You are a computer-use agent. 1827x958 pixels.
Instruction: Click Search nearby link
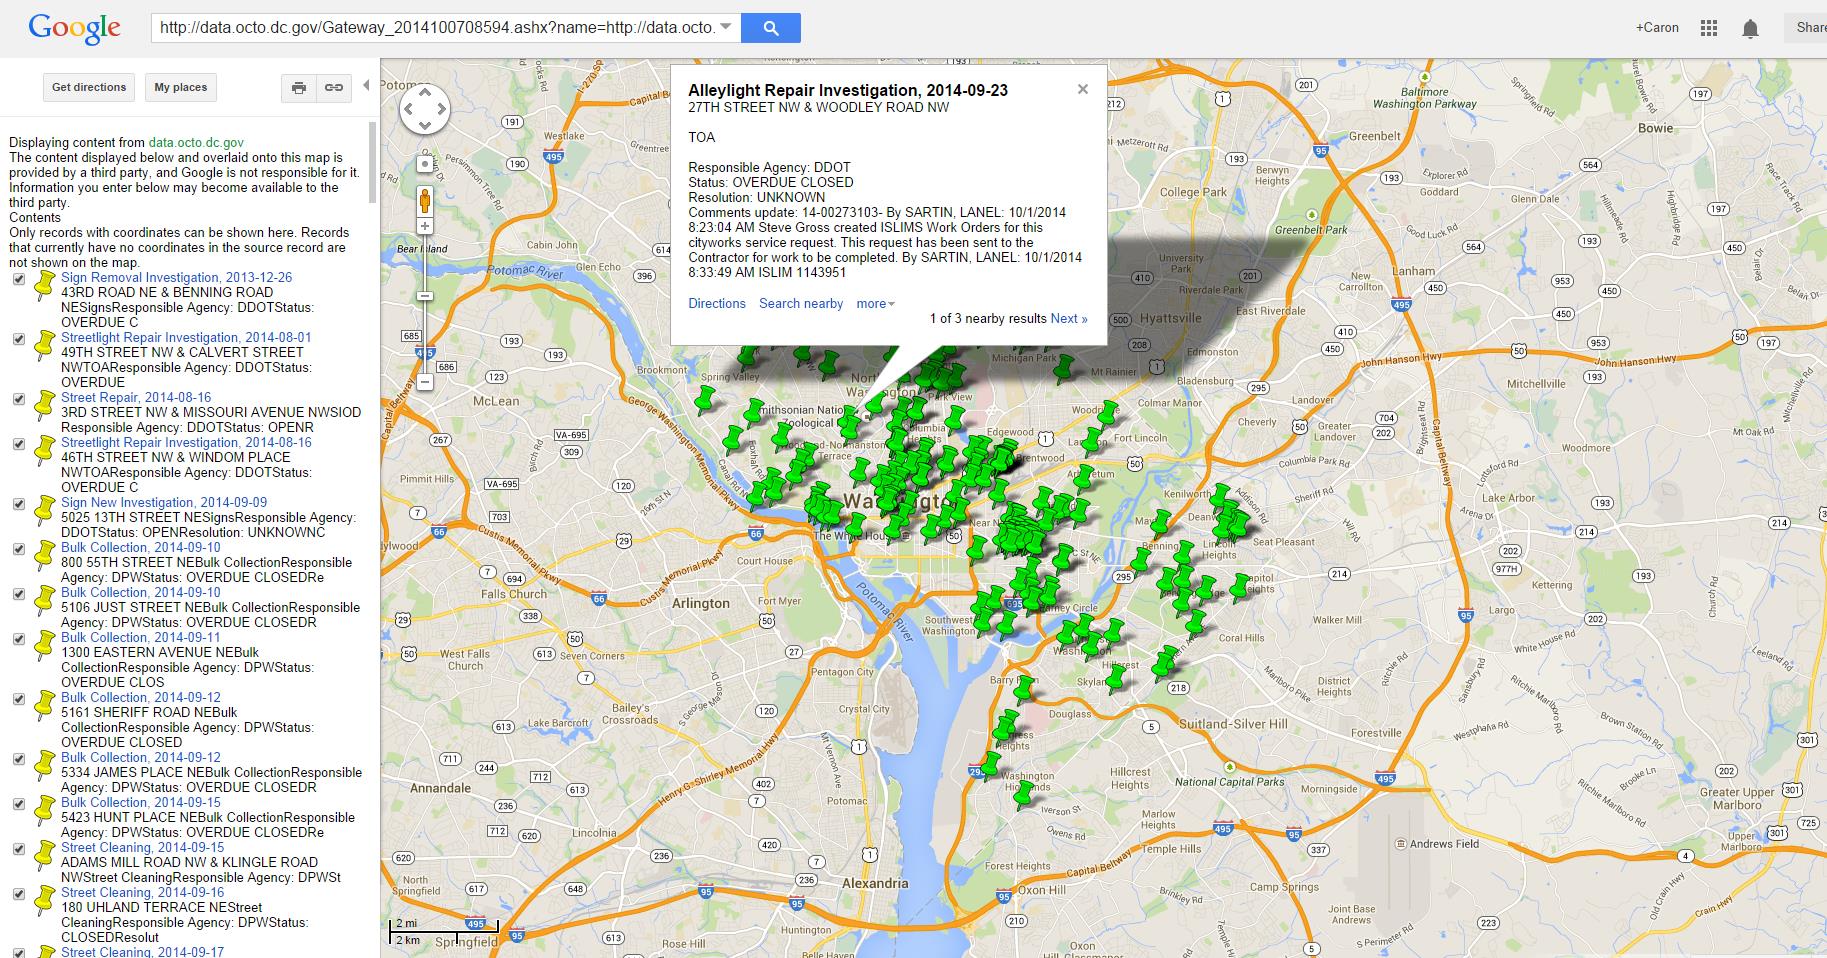(801, 304)
